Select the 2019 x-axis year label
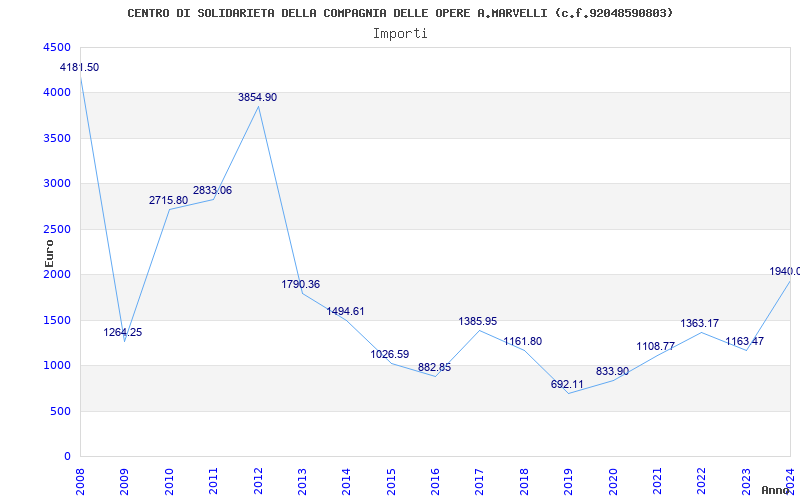This screenshot has width=800, height=500. (x=568, y=481)
